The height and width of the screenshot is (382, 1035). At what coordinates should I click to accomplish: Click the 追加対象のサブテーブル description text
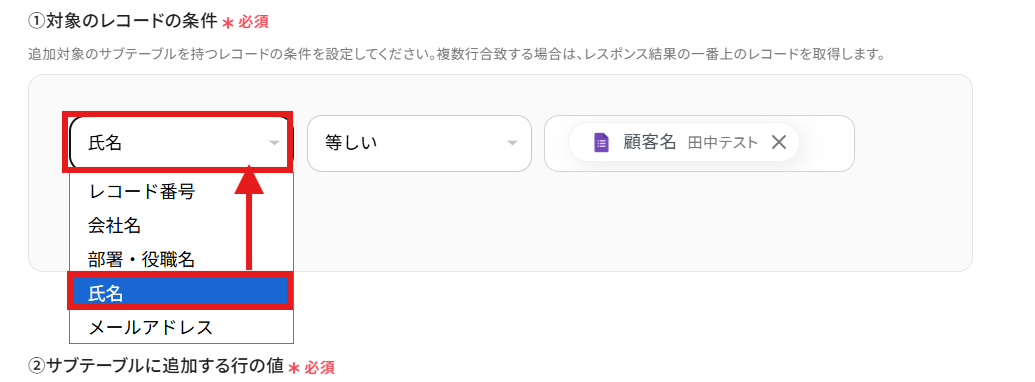[456, 54]
